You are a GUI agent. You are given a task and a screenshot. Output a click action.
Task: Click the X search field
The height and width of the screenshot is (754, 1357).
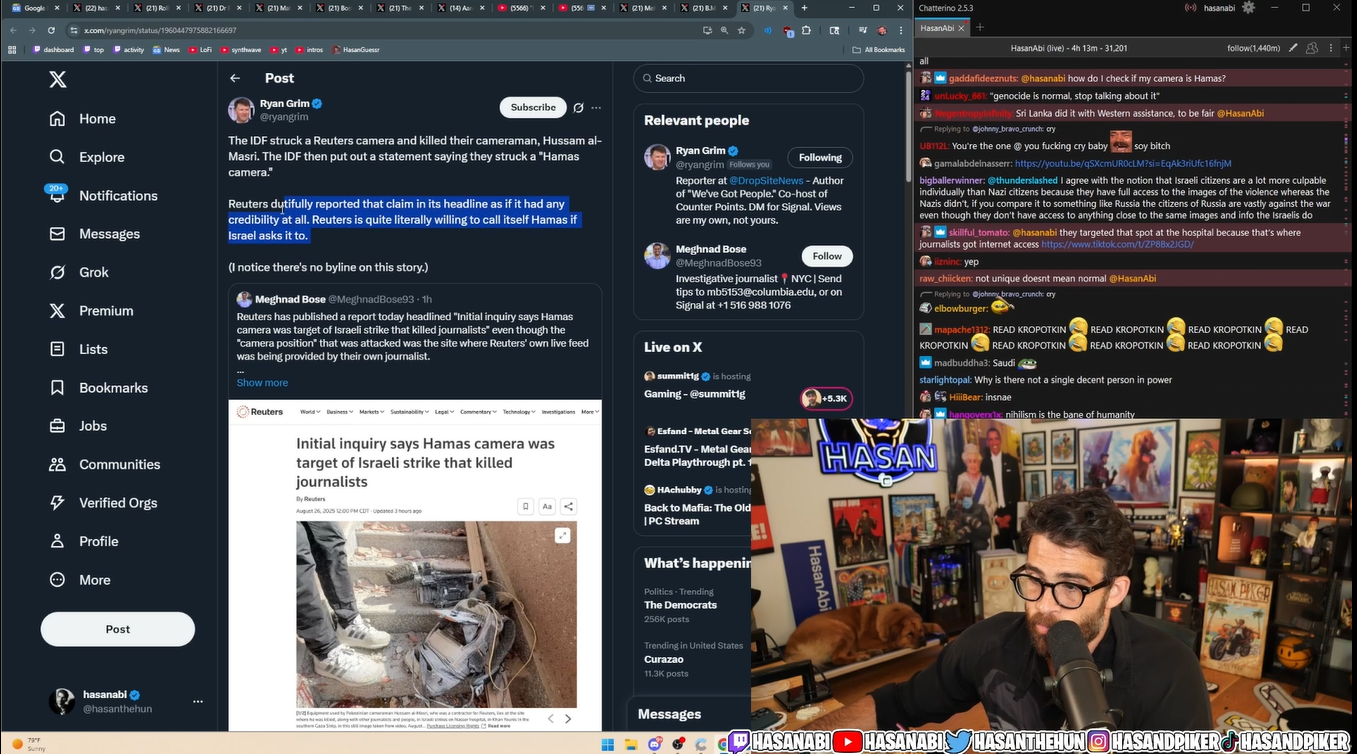(x=748, y=78)
